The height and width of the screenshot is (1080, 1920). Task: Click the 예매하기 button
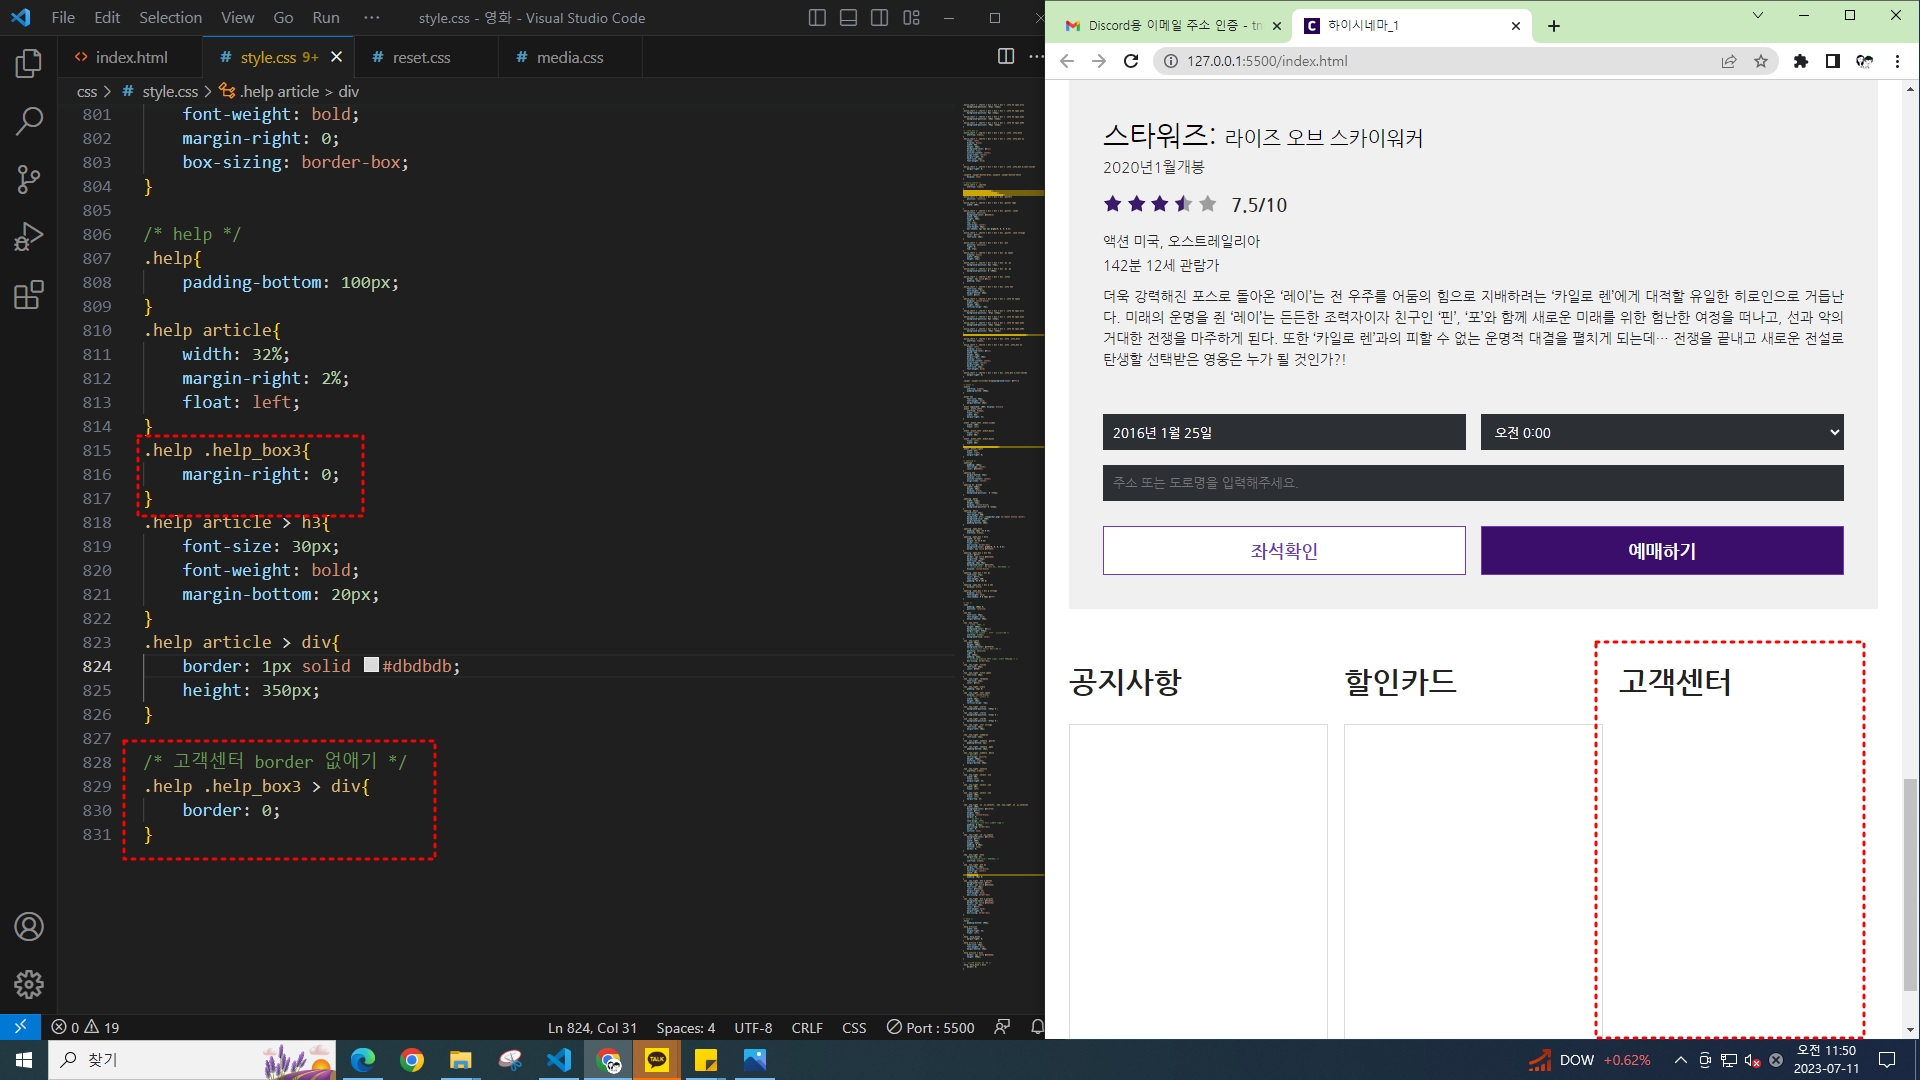[x=1661, y=551]
